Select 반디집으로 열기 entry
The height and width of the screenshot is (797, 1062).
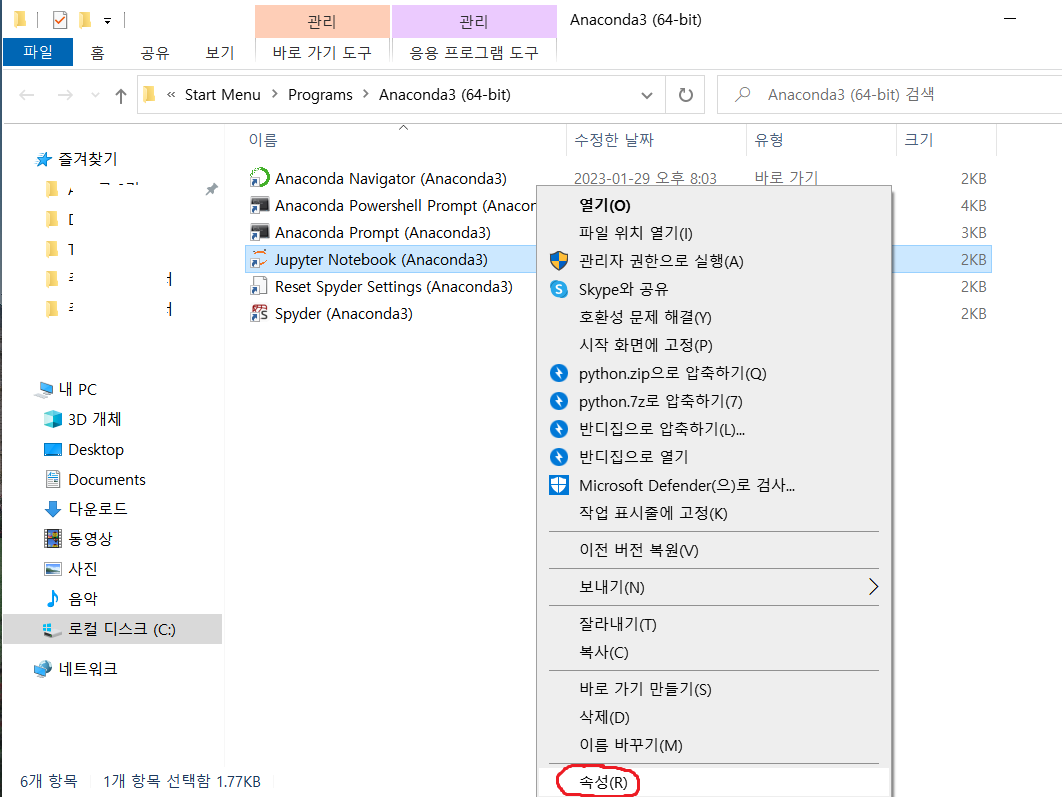(714, 457)
